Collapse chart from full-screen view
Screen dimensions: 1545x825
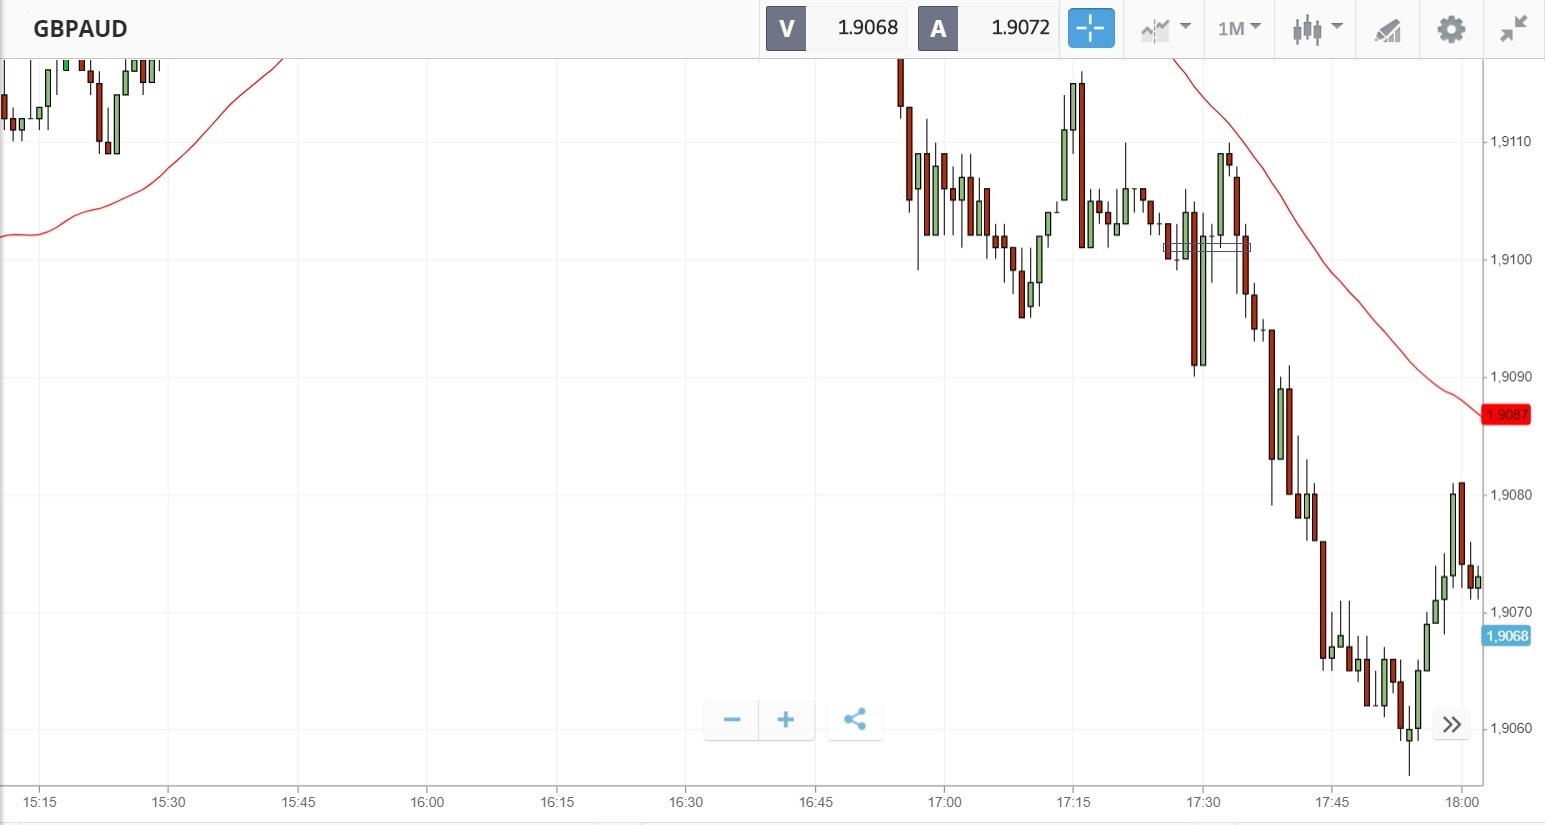pyautogui.click(x=1514, y=29)
